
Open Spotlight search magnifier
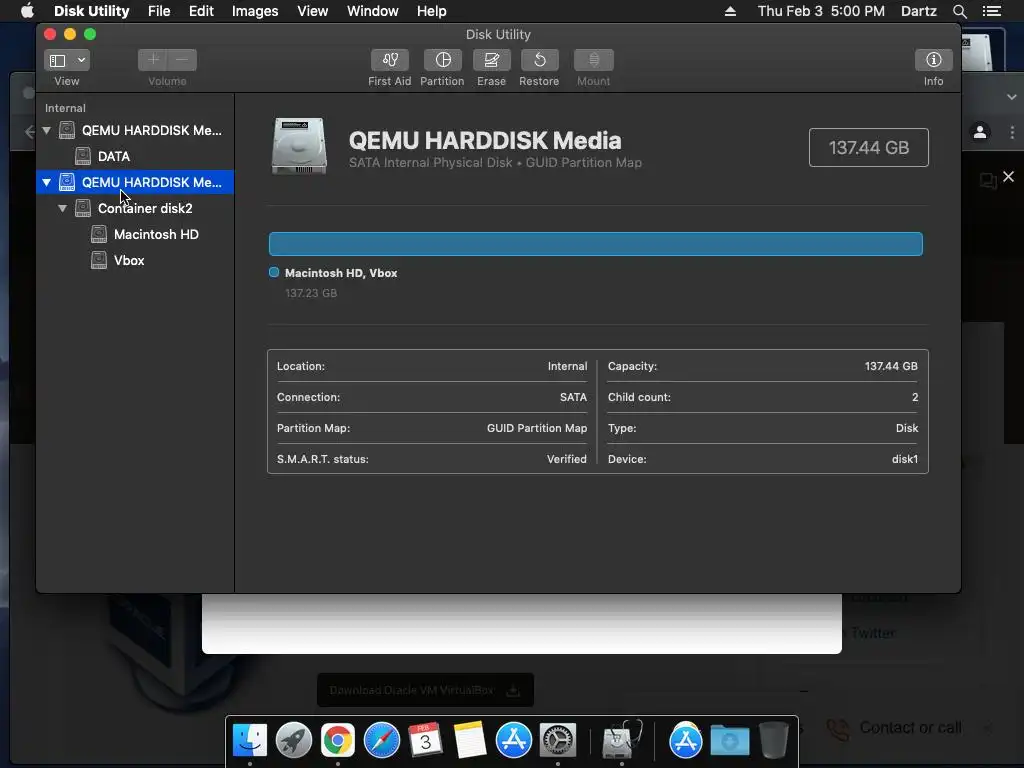pyautogui.click(x=959, y=11)
